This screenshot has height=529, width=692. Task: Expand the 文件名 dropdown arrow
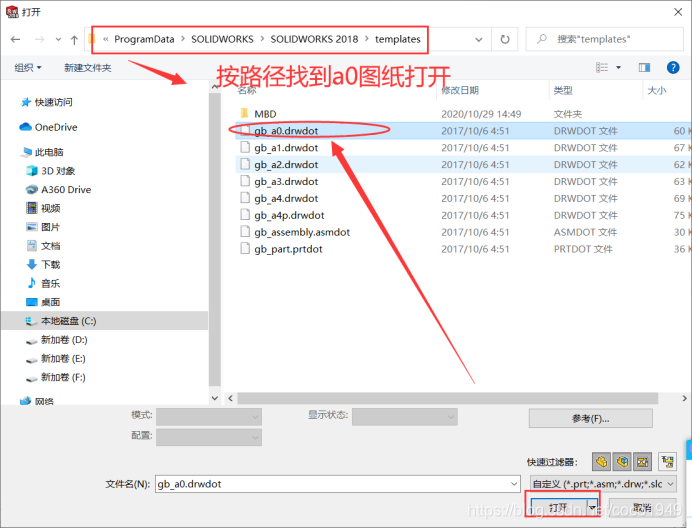[514, 484]
